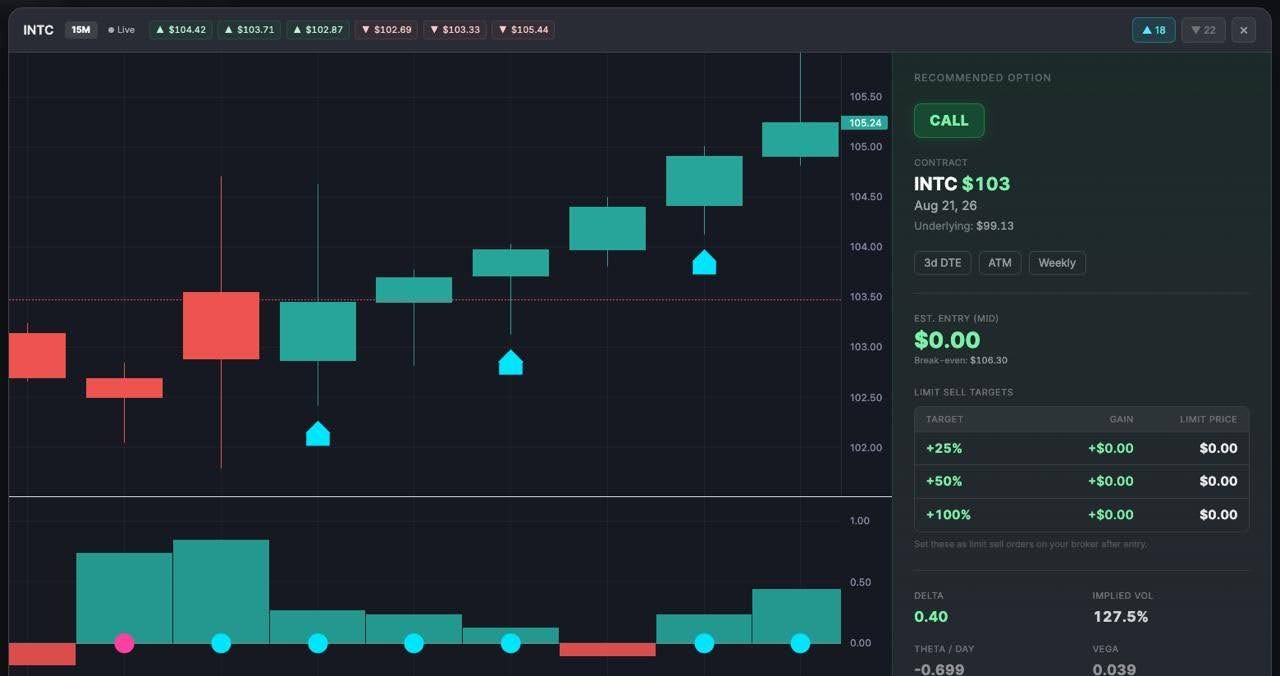Select the +50% limit sell target row
This screenshot has height=676, width=1280.
pyautogui.click(x=1081, y=481)
